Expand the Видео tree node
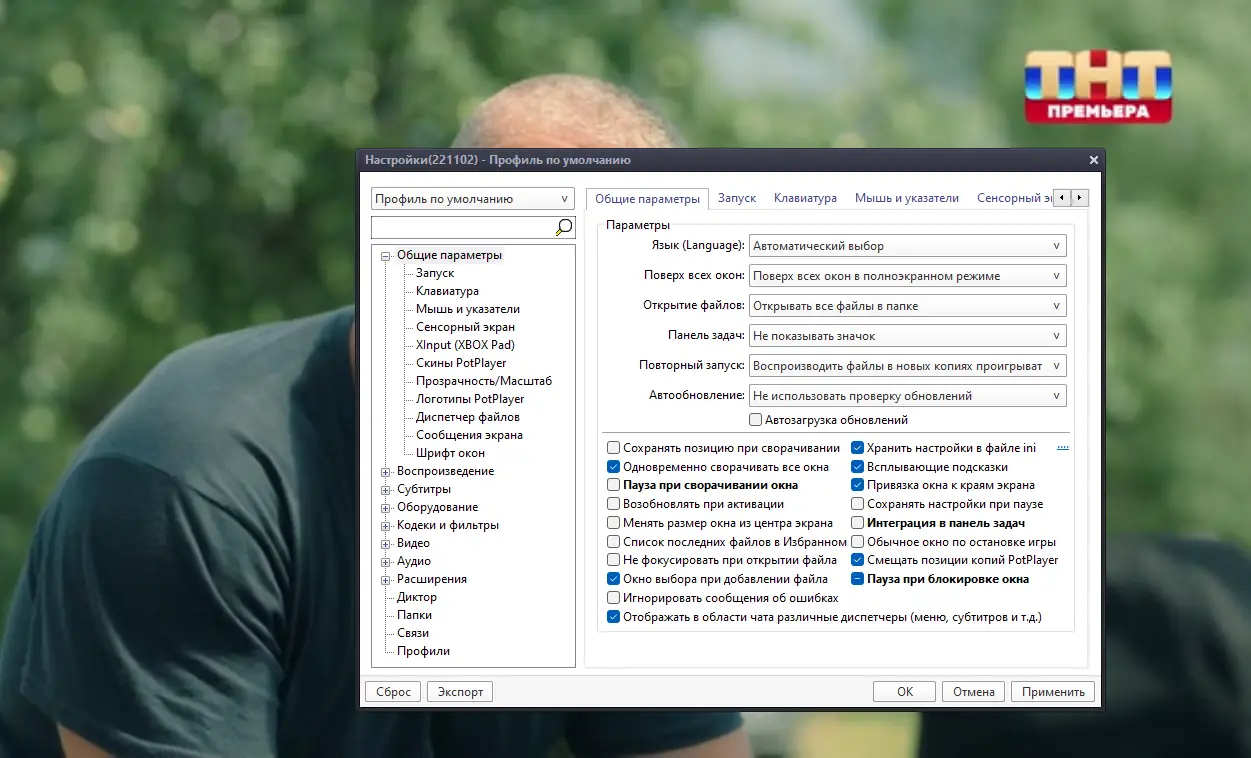 pos(385,544)
